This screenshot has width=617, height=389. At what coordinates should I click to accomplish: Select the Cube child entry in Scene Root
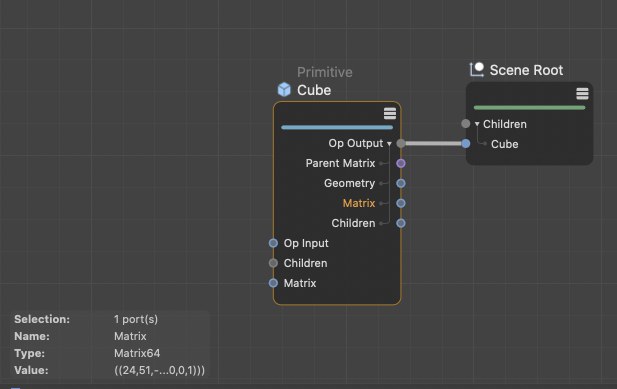[x=504, y=144]
